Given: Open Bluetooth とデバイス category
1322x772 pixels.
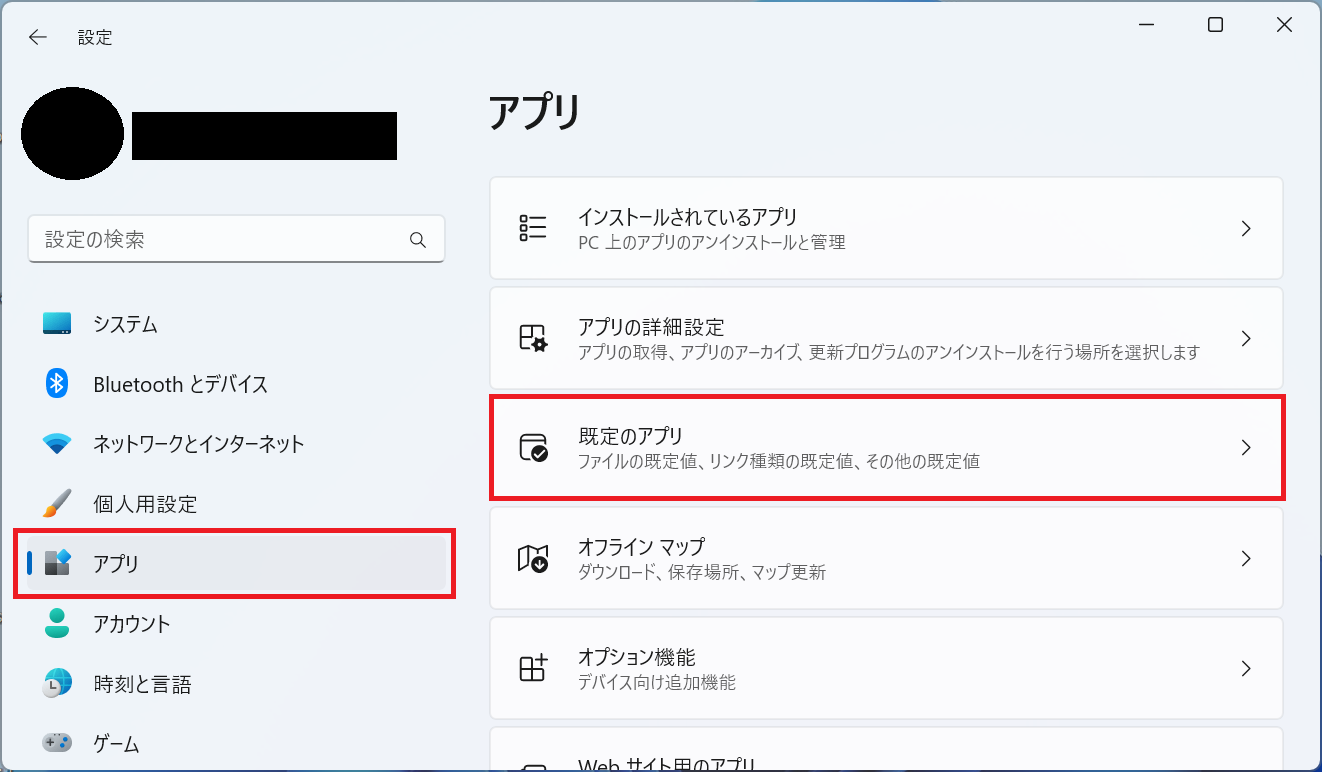Looking at the screenshot, I should 236,384.
